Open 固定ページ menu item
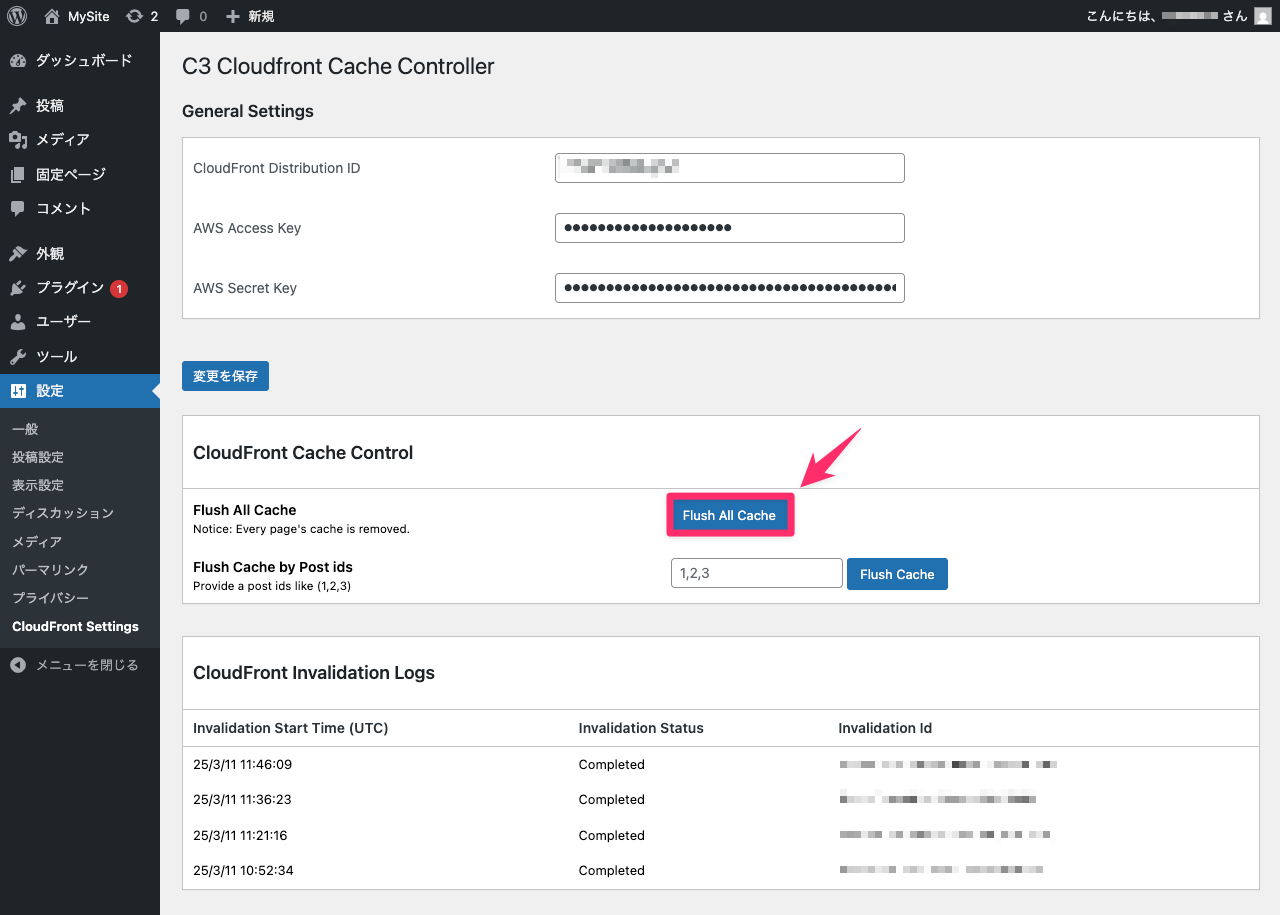The width and height of the screenshot is (1280, 915). 80,175
